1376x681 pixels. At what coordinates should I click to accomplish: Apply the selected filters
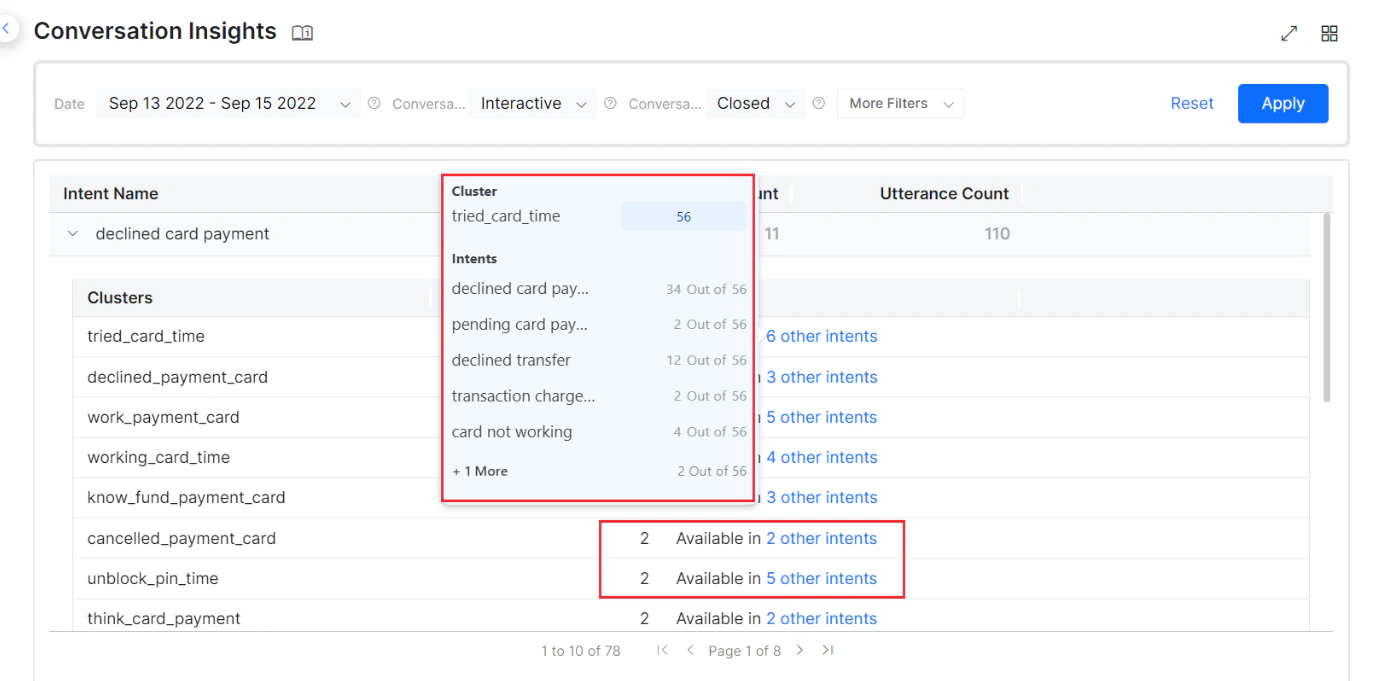(x=1283, y=103)
